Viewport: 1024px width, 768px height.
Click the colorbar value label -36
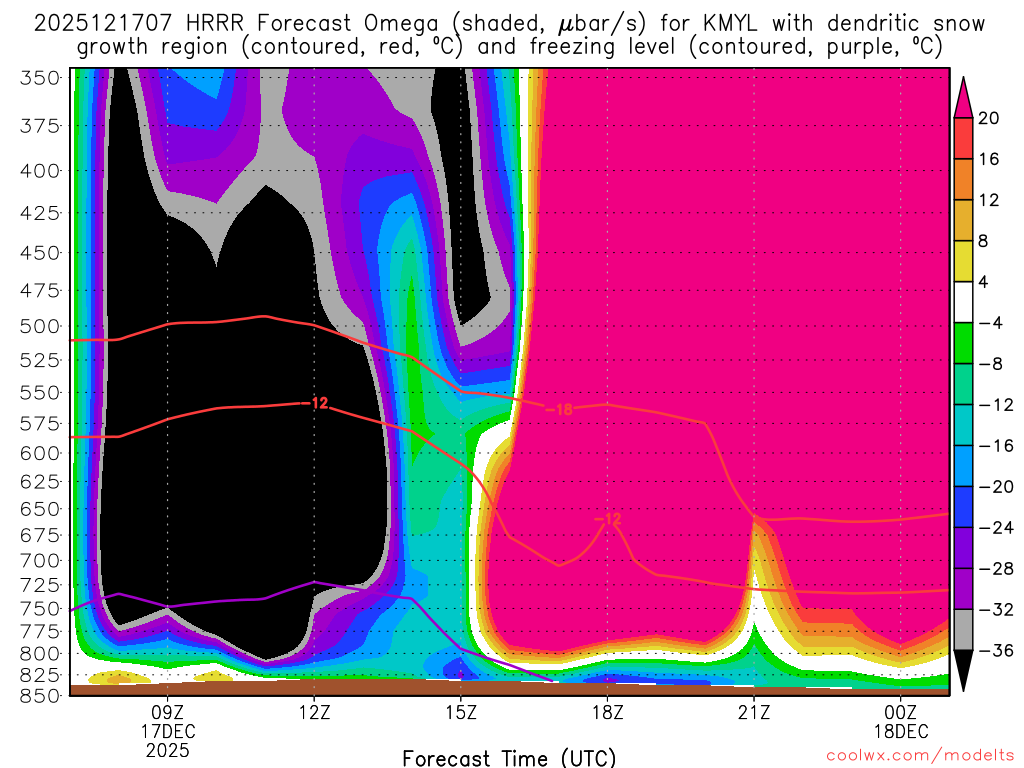pos(996,650)
